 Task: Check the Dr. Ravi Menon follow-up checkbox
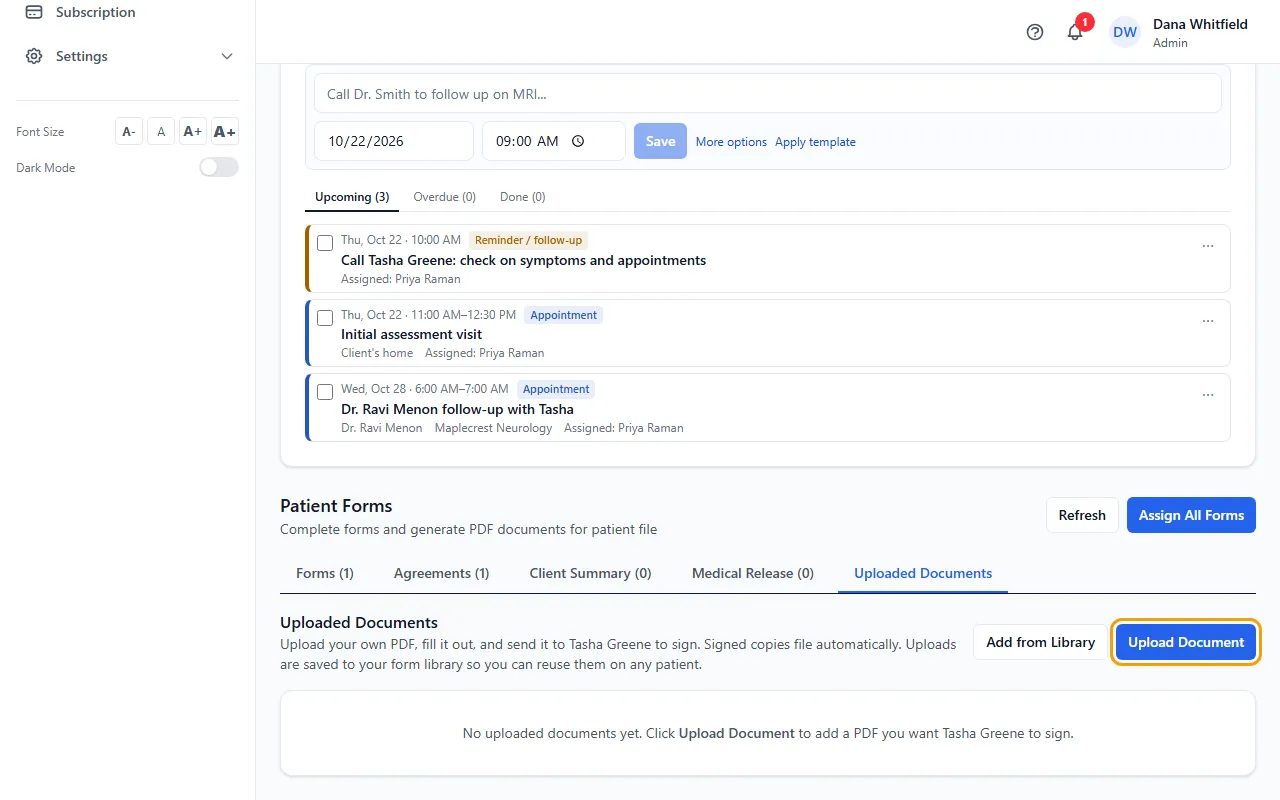point(325,392)
